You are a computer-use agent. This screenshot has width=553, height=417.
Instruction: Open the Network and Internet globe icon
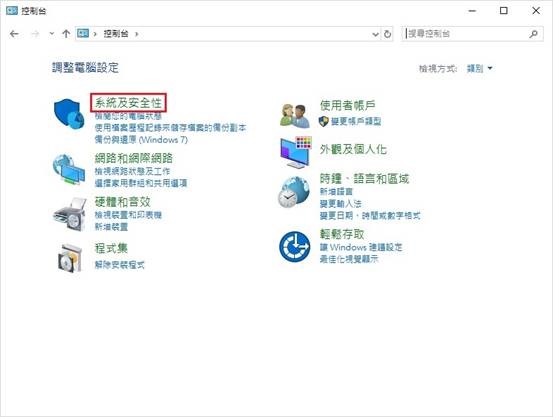click(69, 169)
